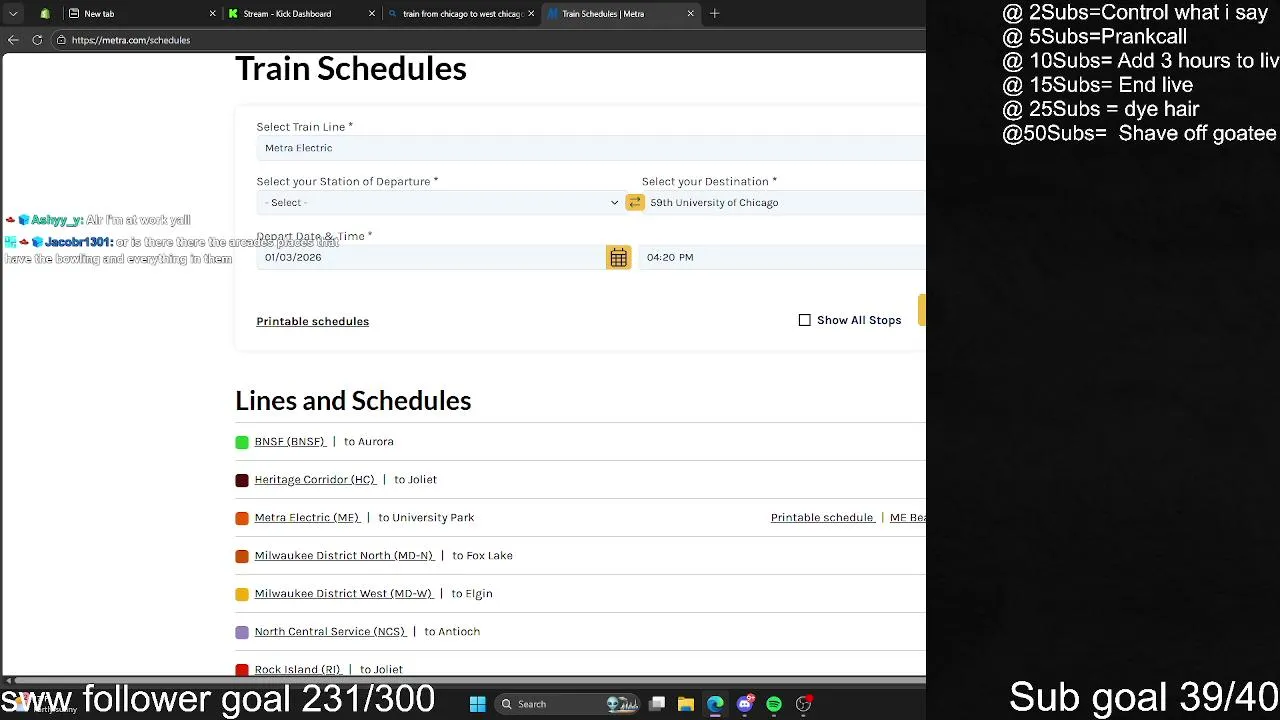1280x720 pixels.
Task: Enable the Show All Stops checkbox
Action: 805,320
